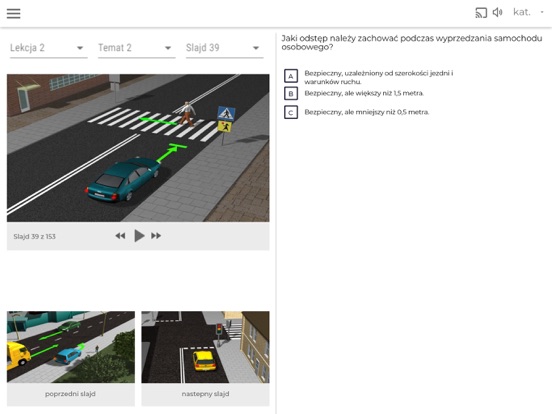Select answer C checkbox
Screen dimensions: 552x414
click(291, 112)
